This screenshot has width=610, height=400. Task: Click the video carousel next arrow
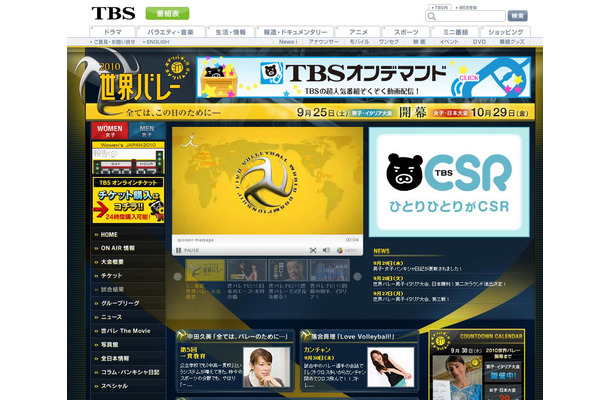click(357, 277)
